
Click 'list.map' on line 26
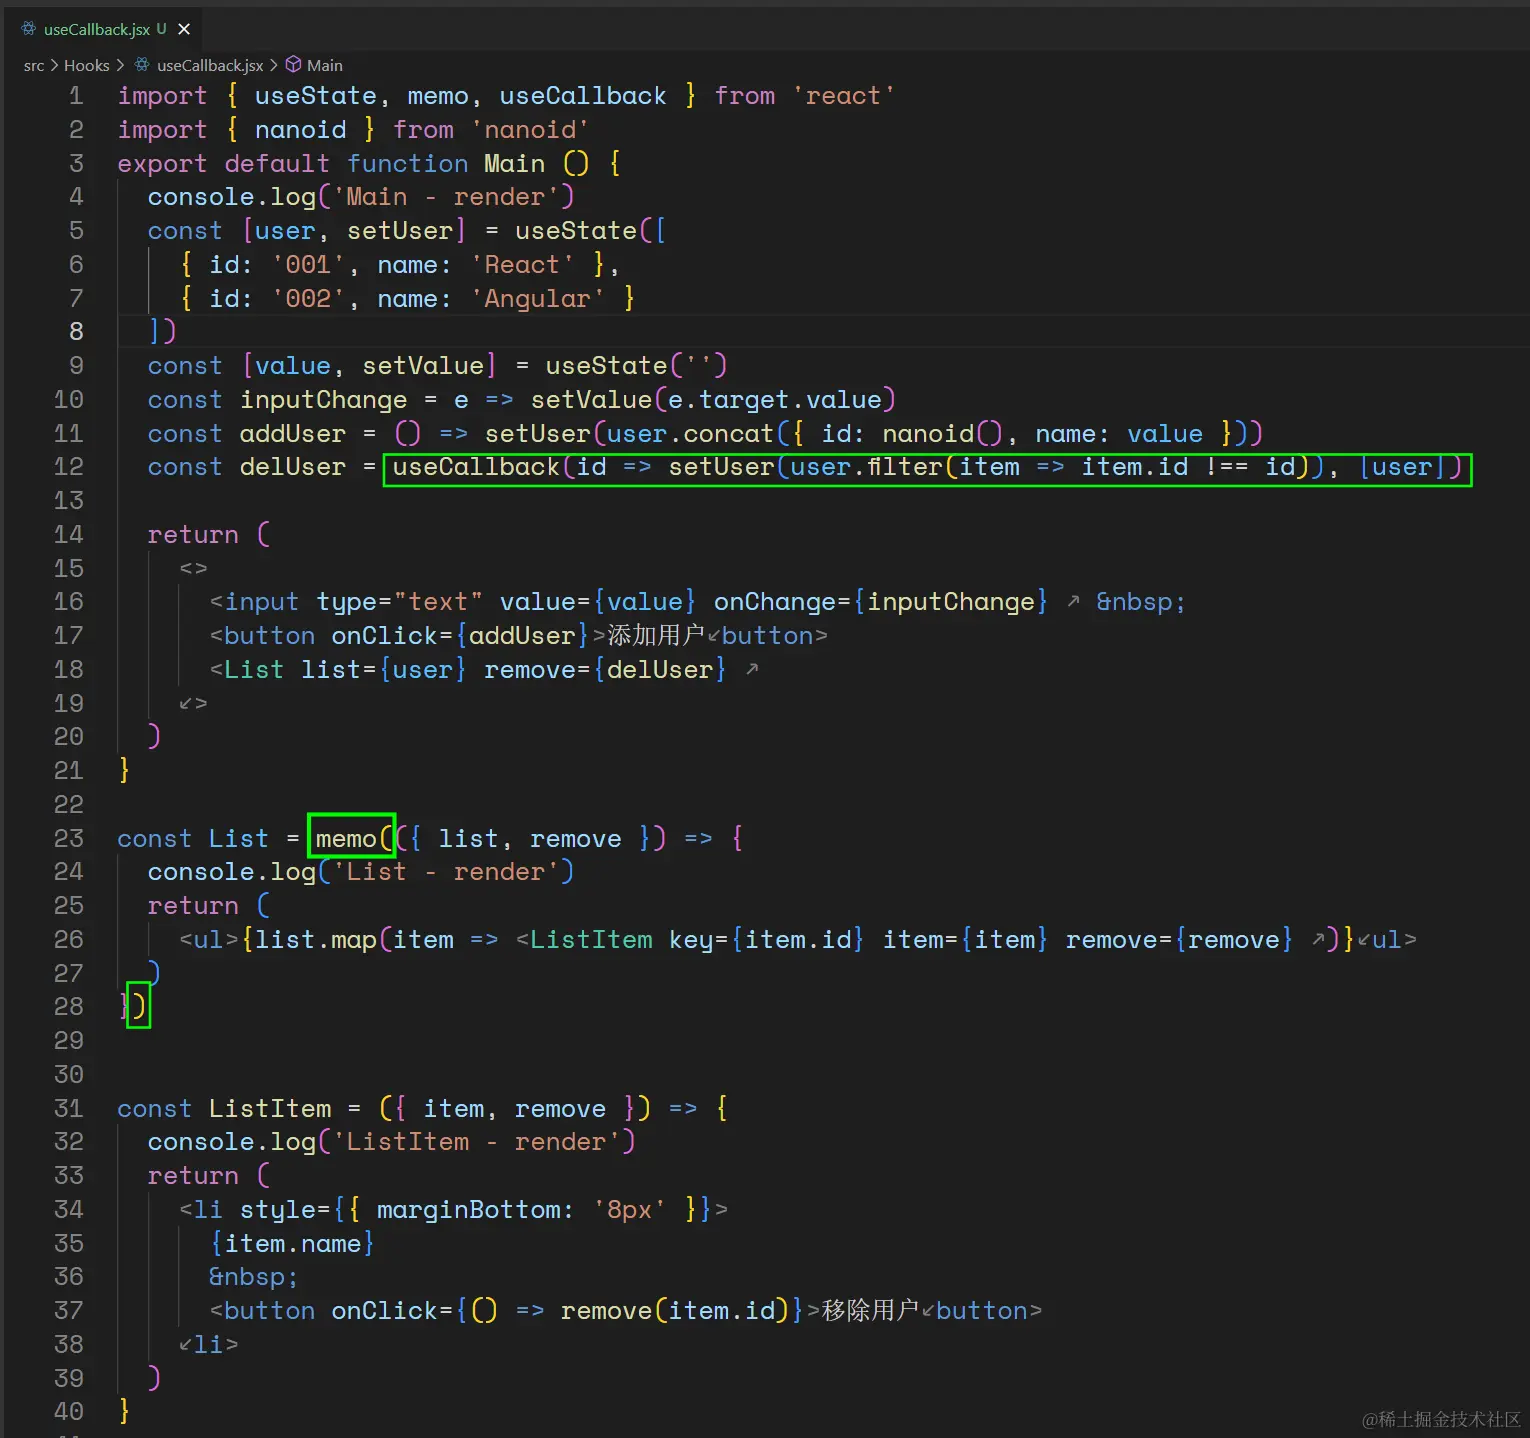click(x=316, y=940)
